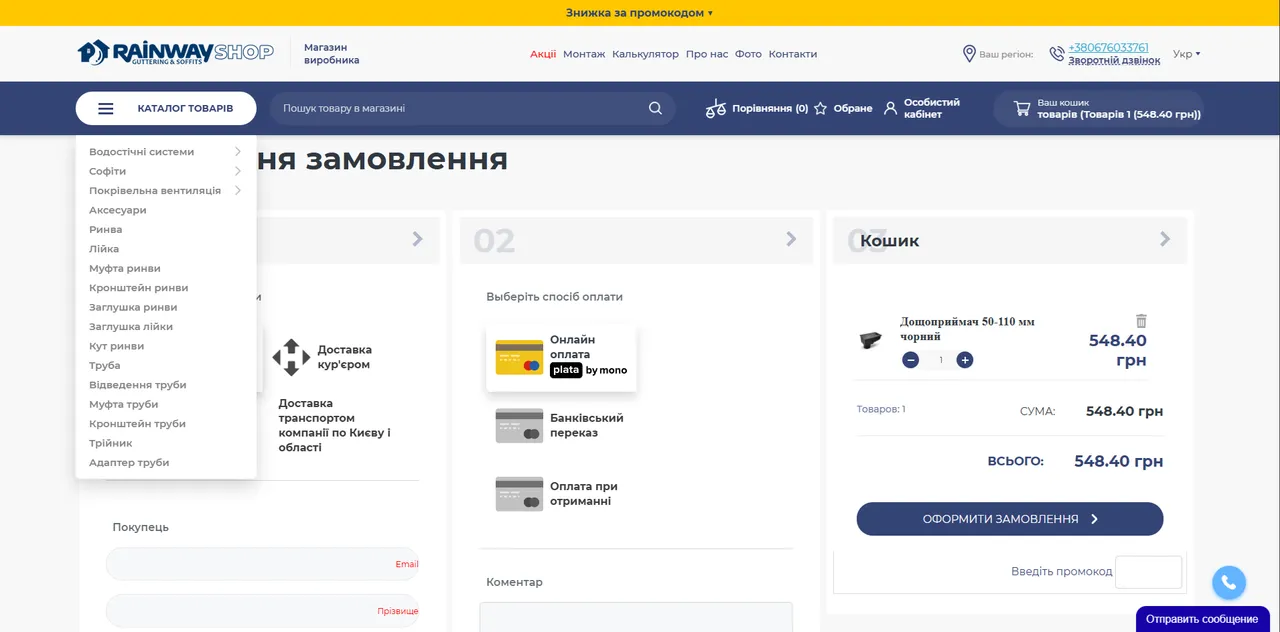Select Лійка in catalog menu
1280x632 pixels.
104,249
